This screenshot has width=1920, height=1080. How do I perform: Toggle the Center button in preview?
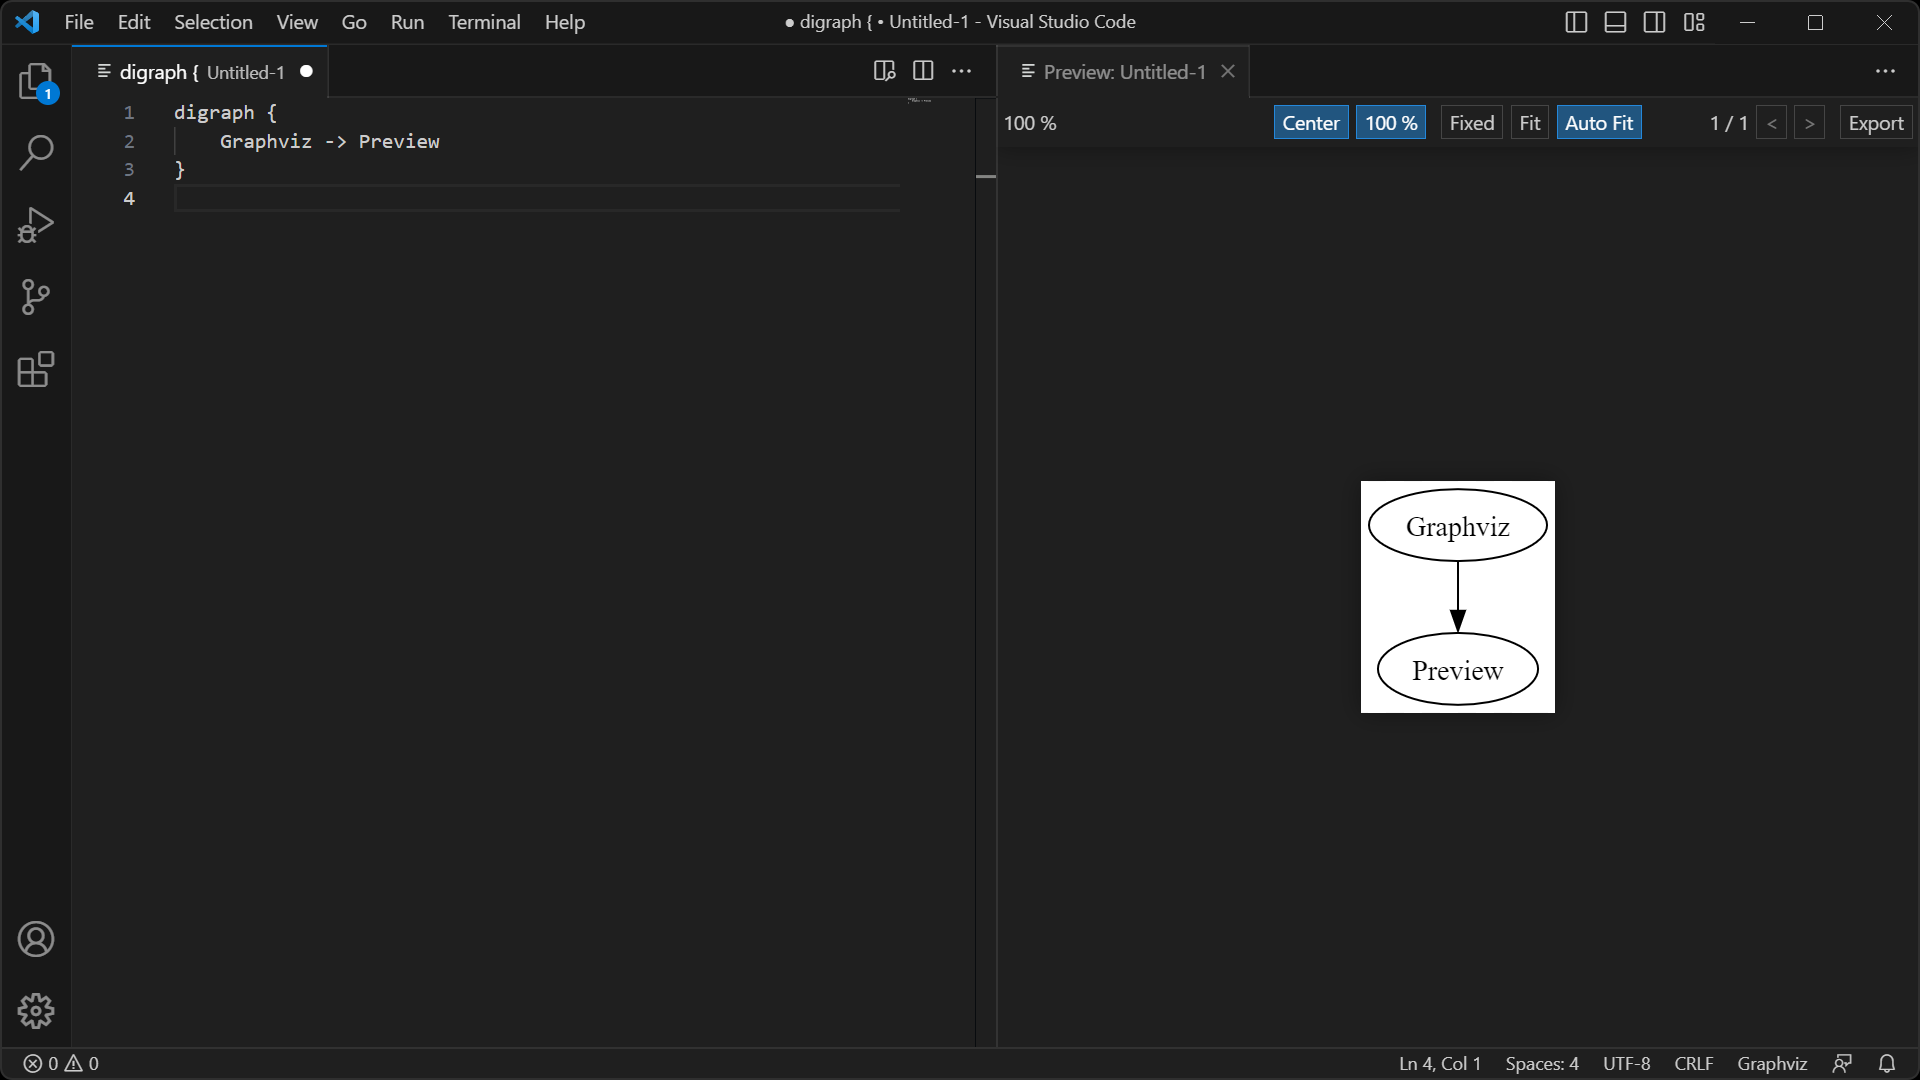pyautogui.click(x=1310, y=123)
